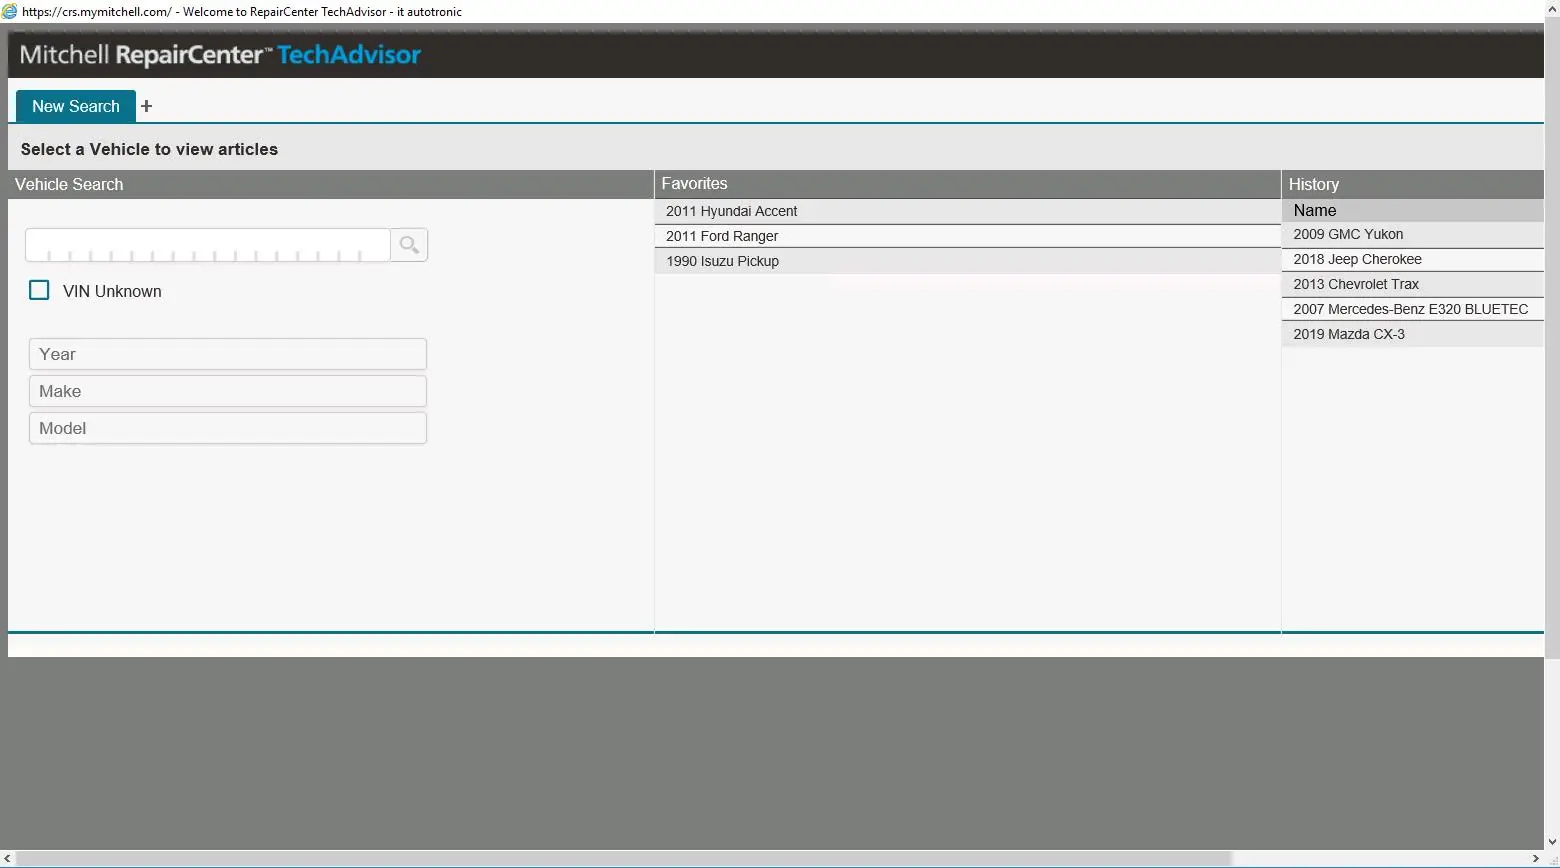Viewport: 1560px width, 868px height.
Task: Choose 2011 Ford Ranger from Favorites
Action: tap(967, 236)
